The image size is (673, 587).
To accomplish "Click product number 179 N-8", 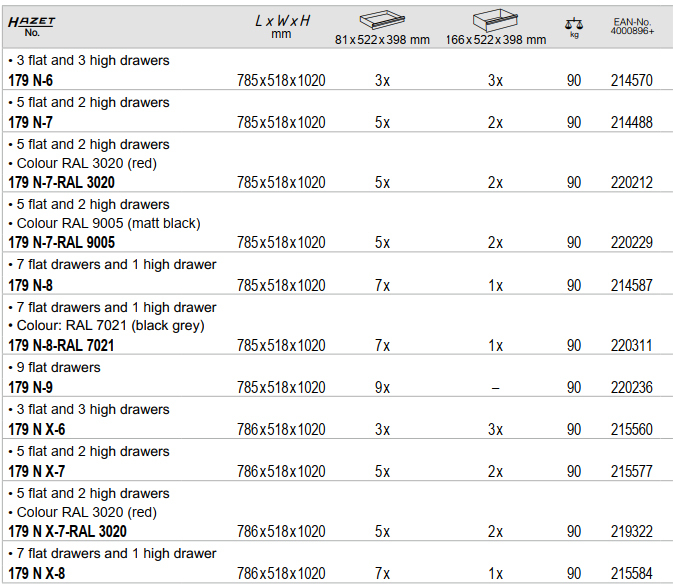I will point(30,285).
